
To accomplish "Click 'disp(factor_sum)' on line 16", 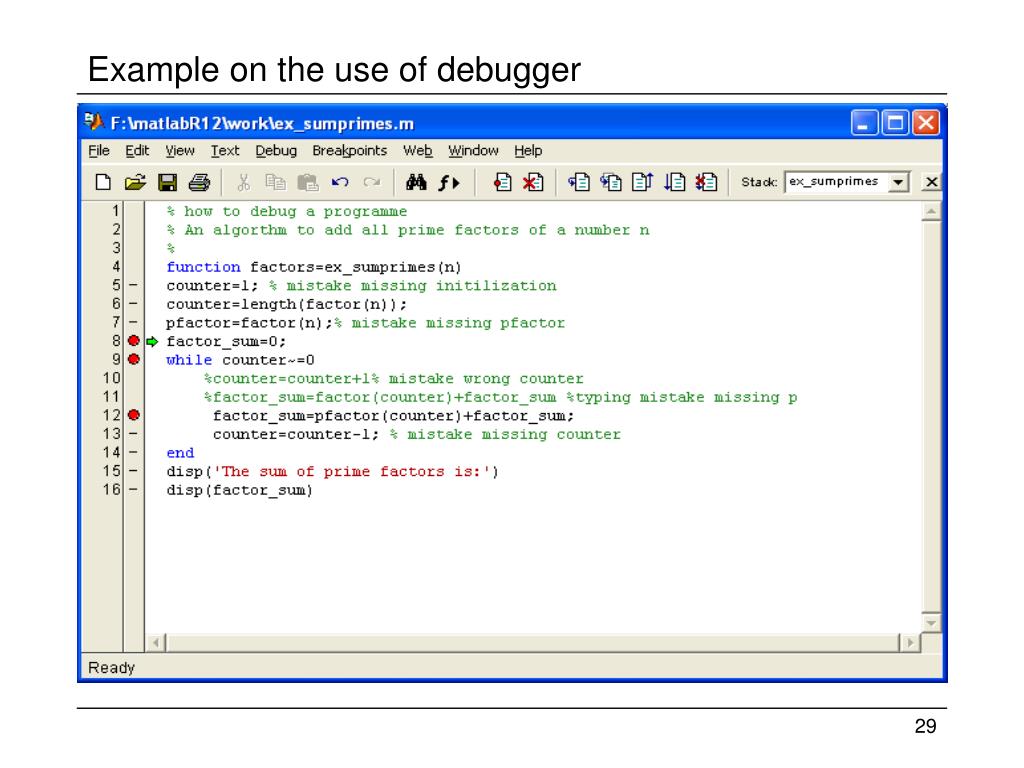I will click(240, 490).
